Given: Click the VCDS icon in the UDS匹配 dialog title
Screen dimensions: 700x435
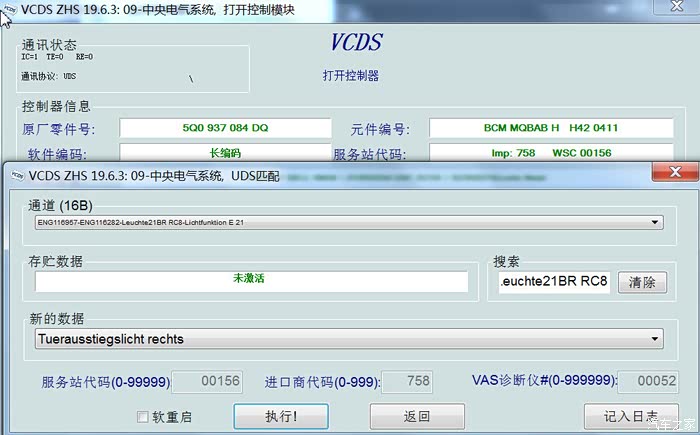Looking at the screenshot, I should 15,174.
